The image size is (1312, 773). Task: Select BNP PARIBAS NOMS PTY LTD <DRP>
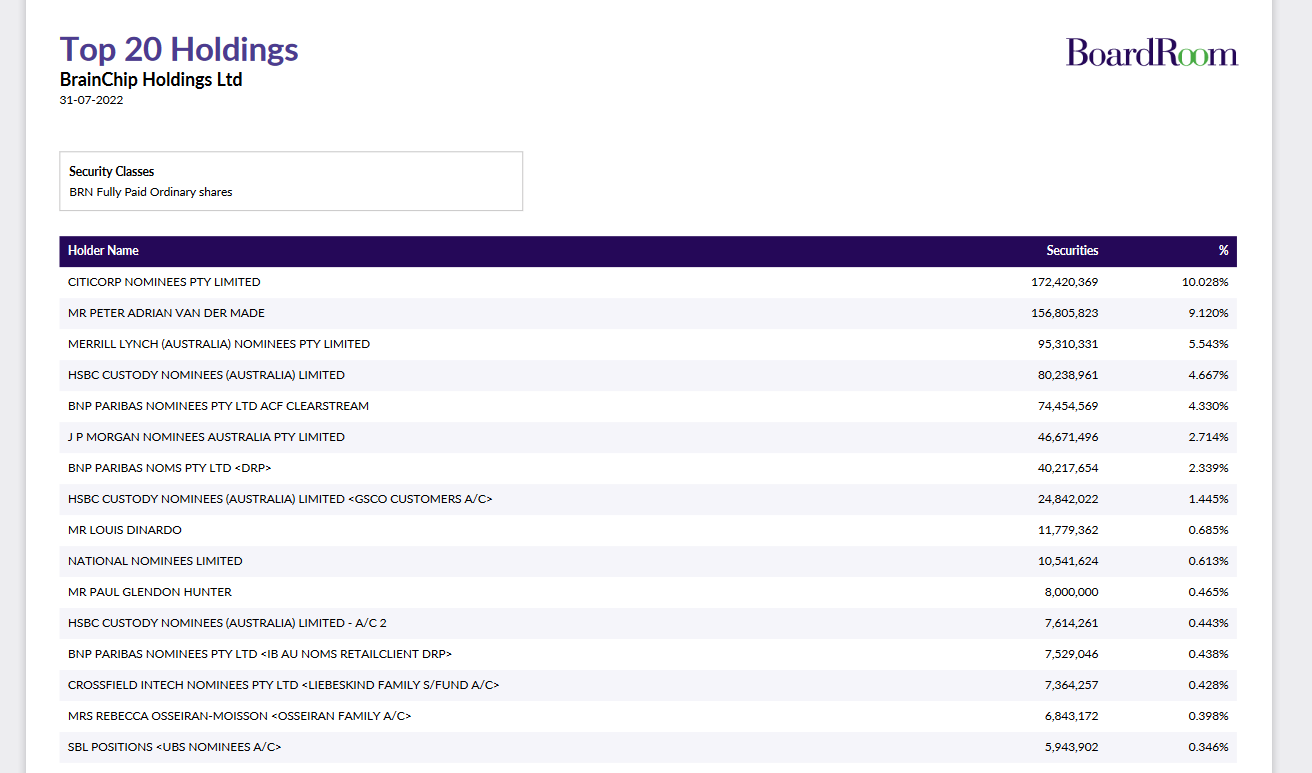pyautogui.click(x=170, y=468)
